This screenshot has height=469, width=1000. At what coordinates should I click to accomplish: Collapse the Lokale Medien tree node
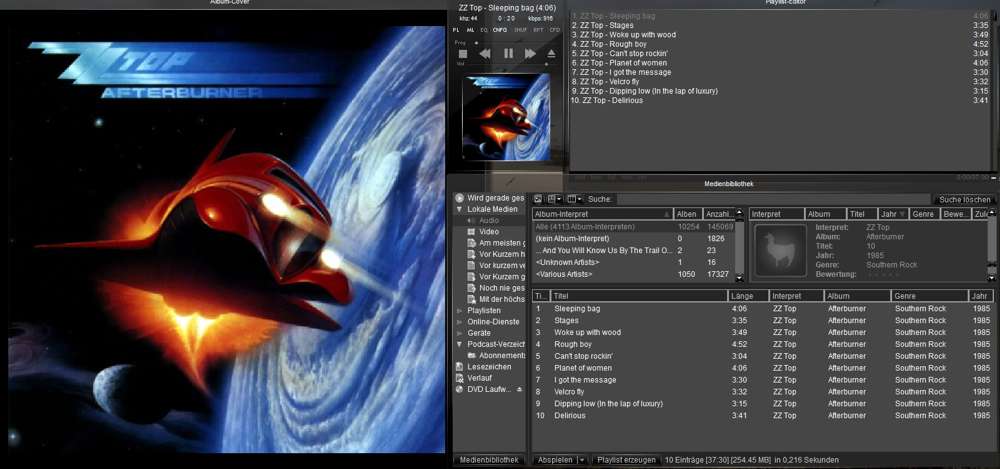[x=460, y=209]
